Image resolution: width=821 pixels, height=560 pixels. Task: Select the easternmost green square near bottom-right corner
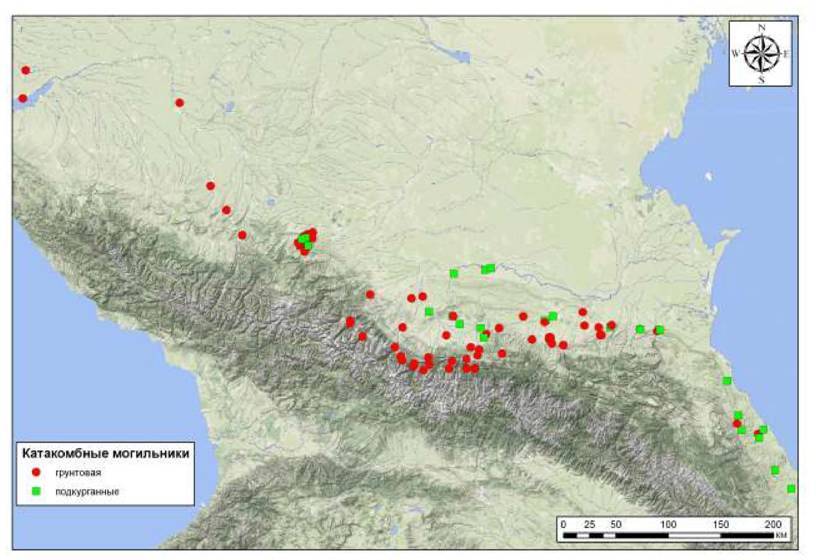(x=791, y=489)
